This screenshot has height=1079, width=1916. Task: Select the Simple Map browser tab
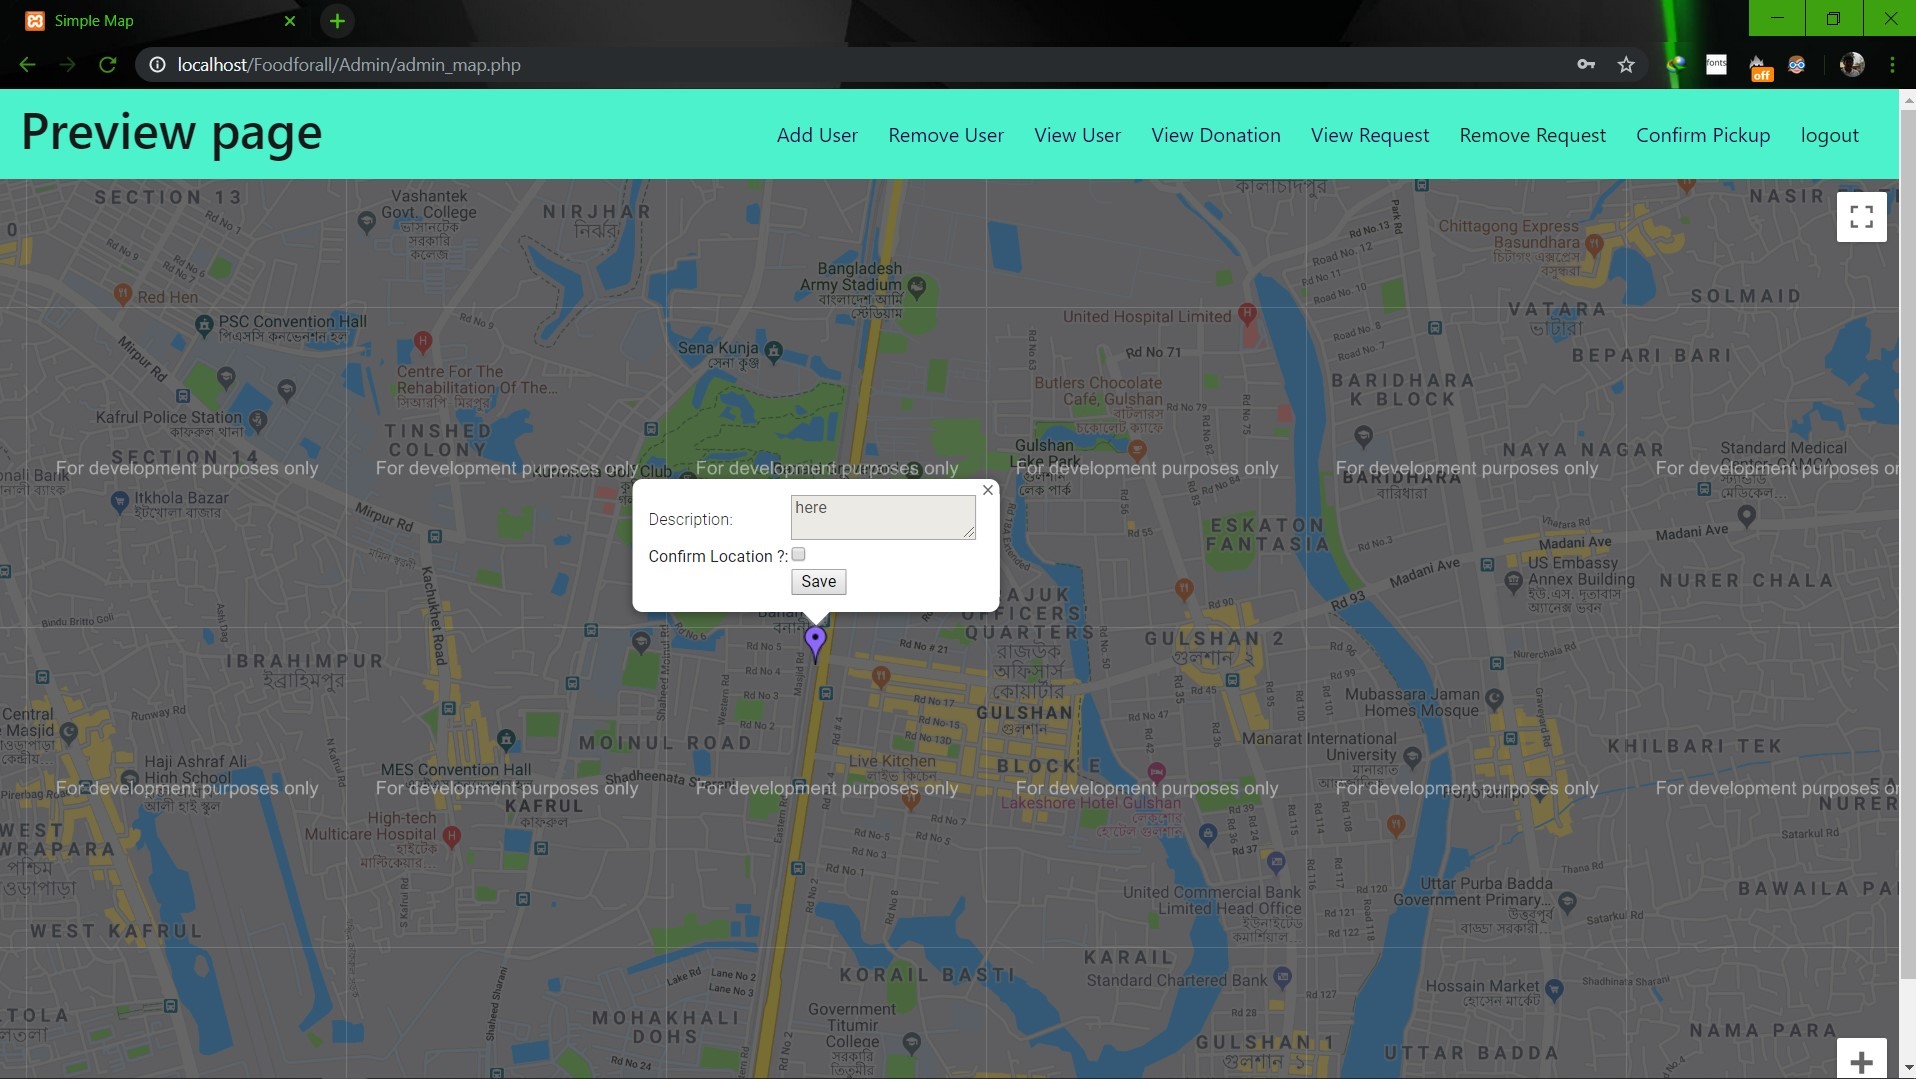coord(160,21)
